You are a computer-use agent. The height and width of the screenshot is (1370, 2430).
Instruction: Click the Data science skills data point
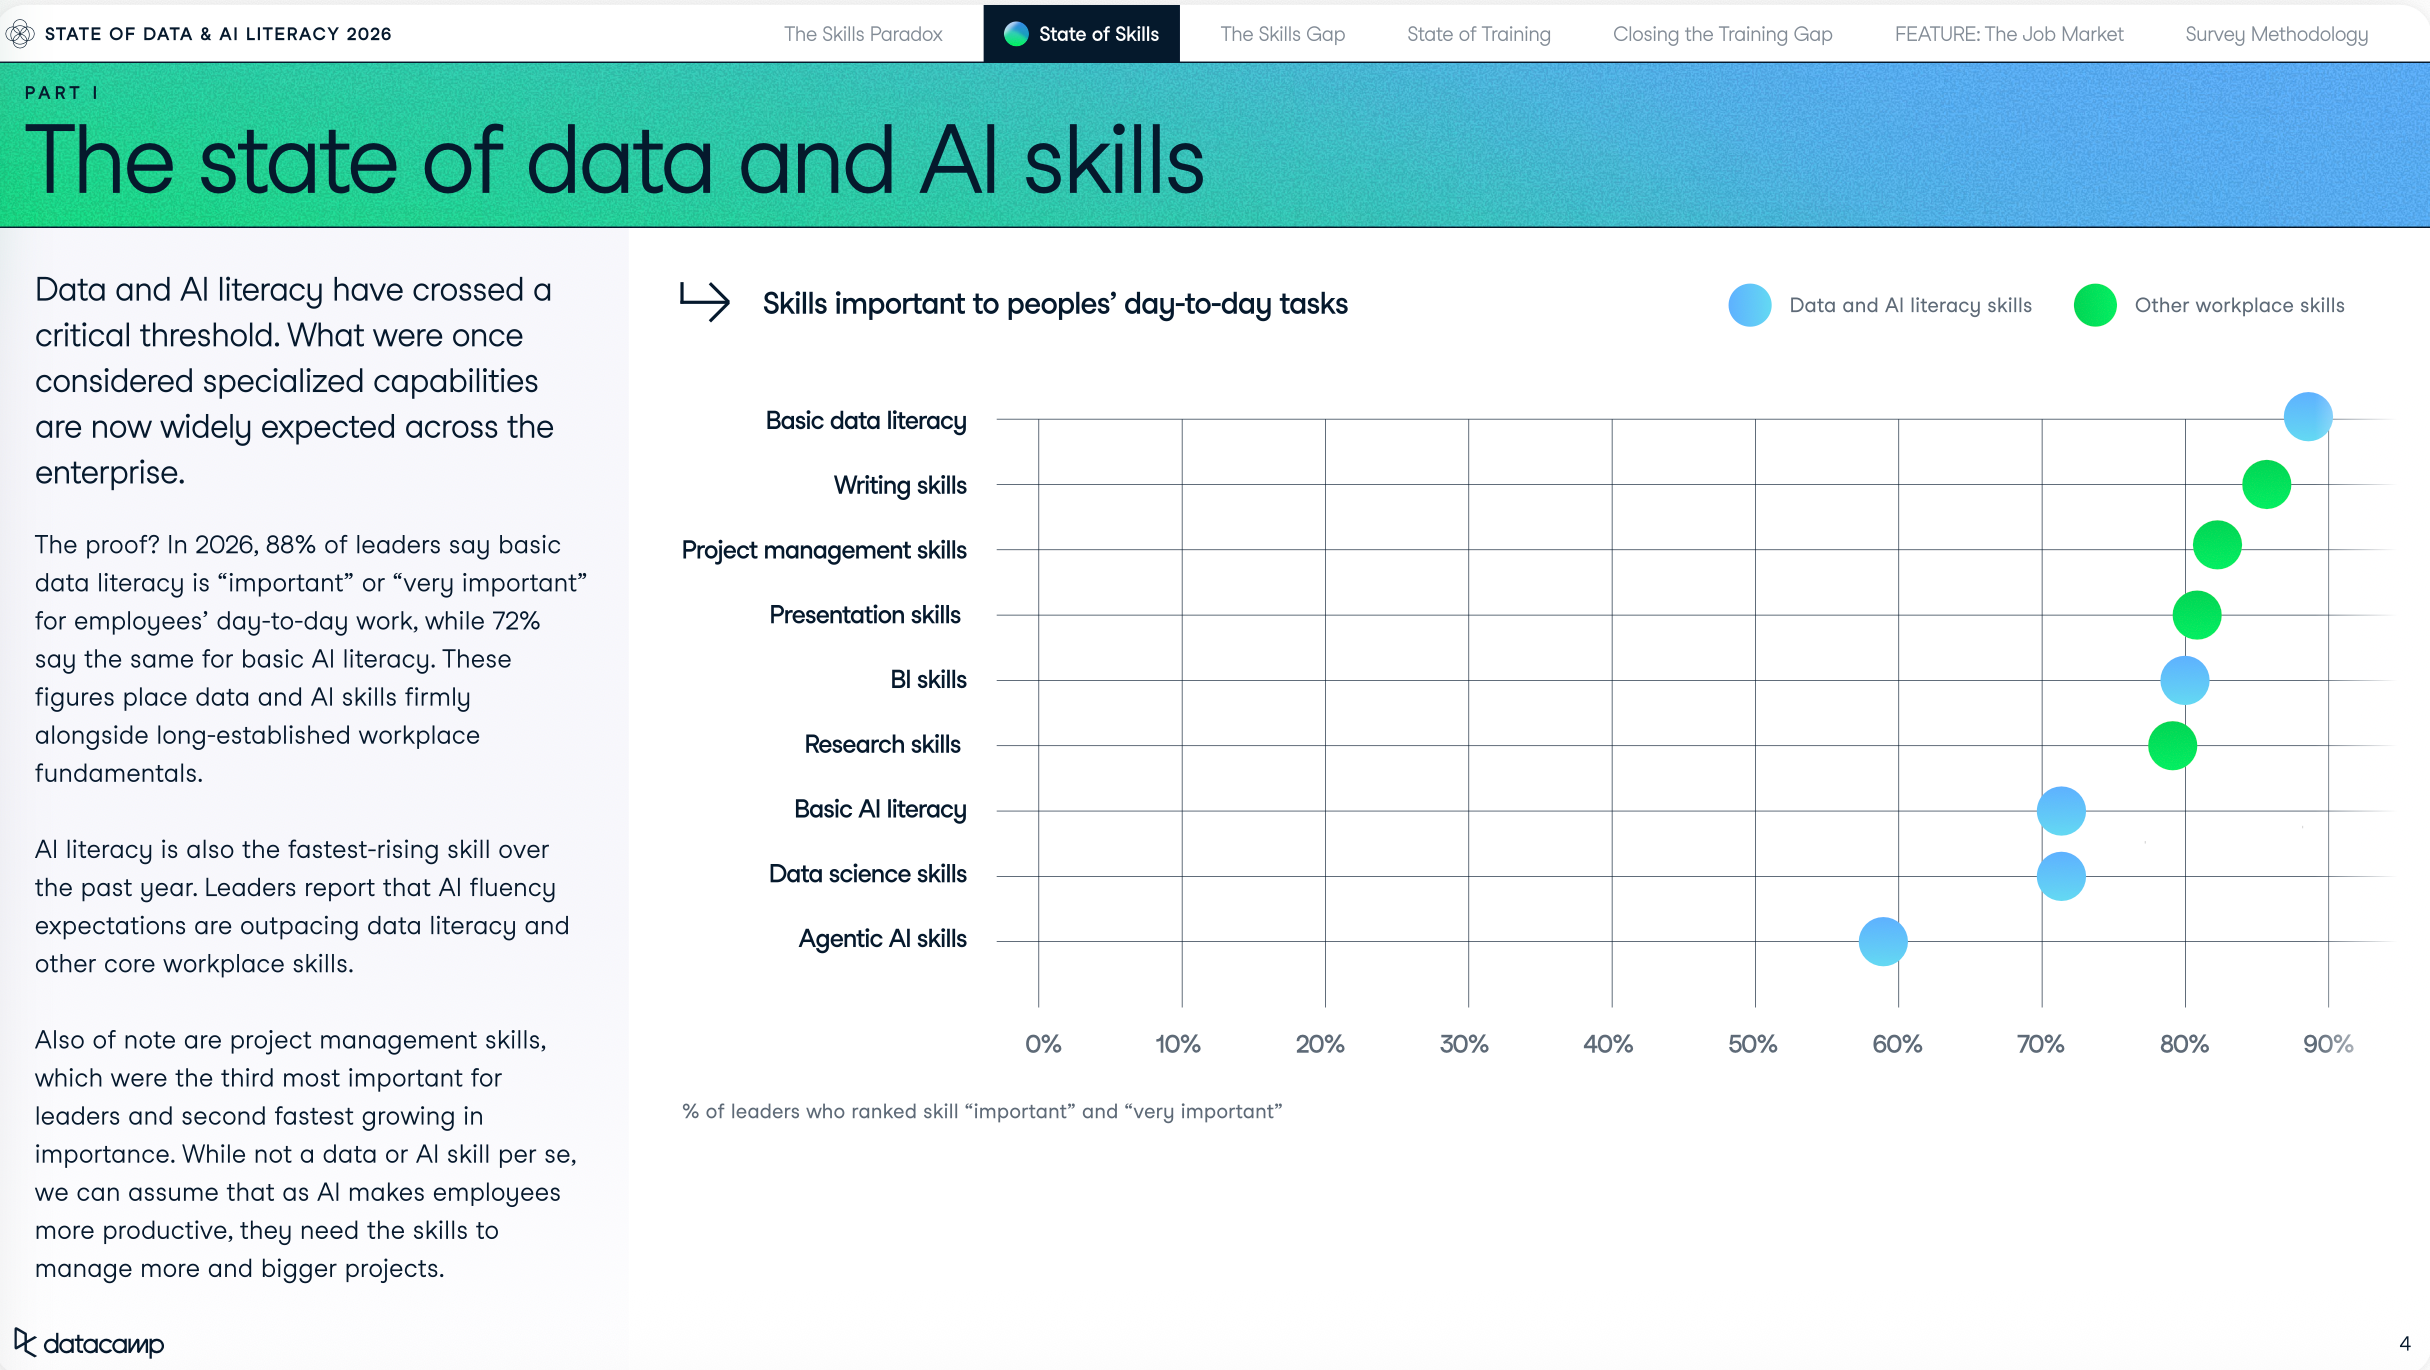click(x=2061, y=876)
